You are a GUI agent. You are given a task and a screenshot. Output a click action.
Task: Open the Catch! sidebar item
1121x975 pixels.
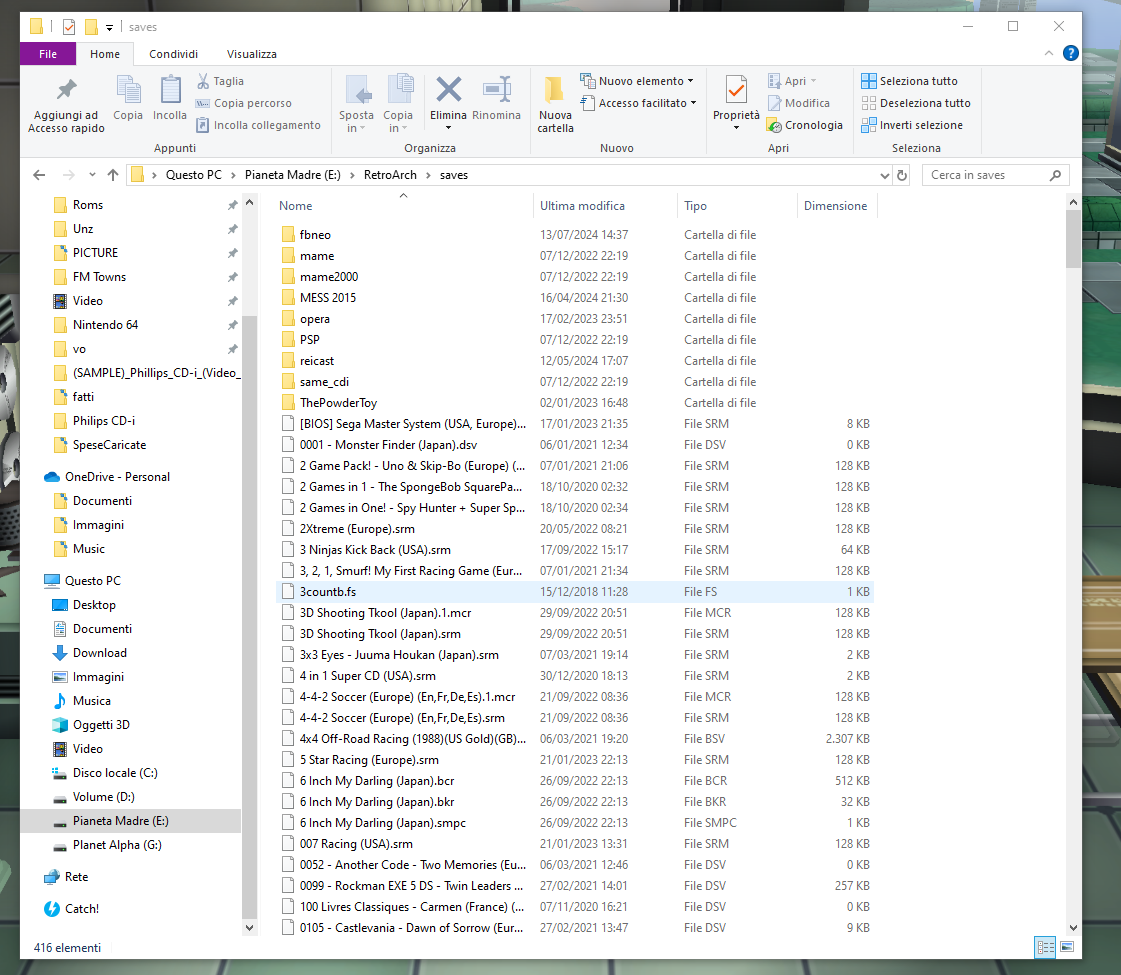(71, 909)
